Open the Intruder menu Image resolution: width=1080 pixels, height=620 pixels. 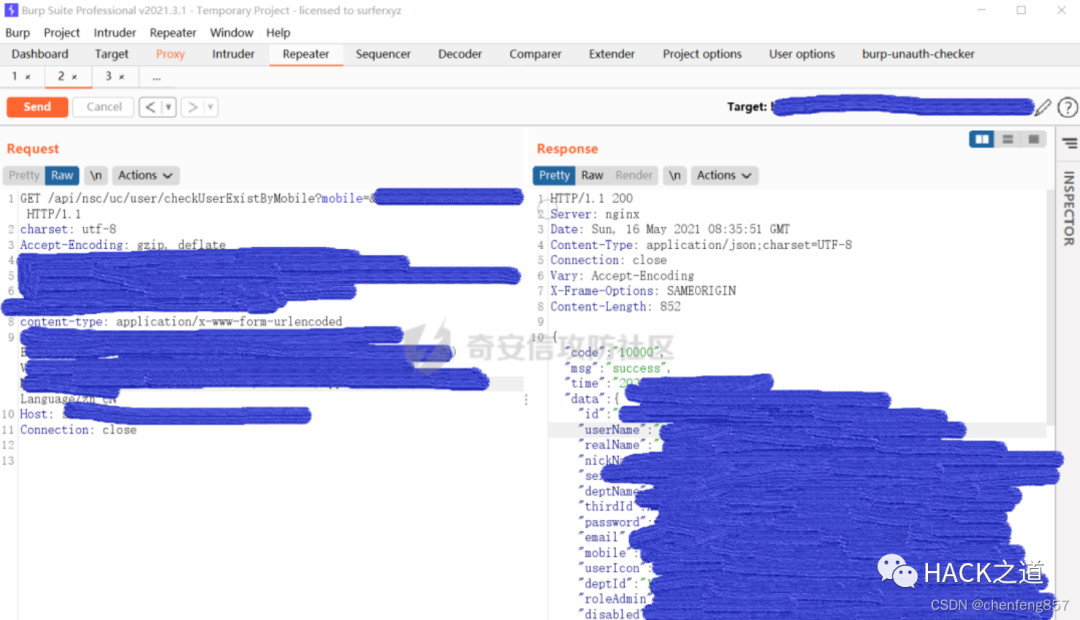[114, 32]
